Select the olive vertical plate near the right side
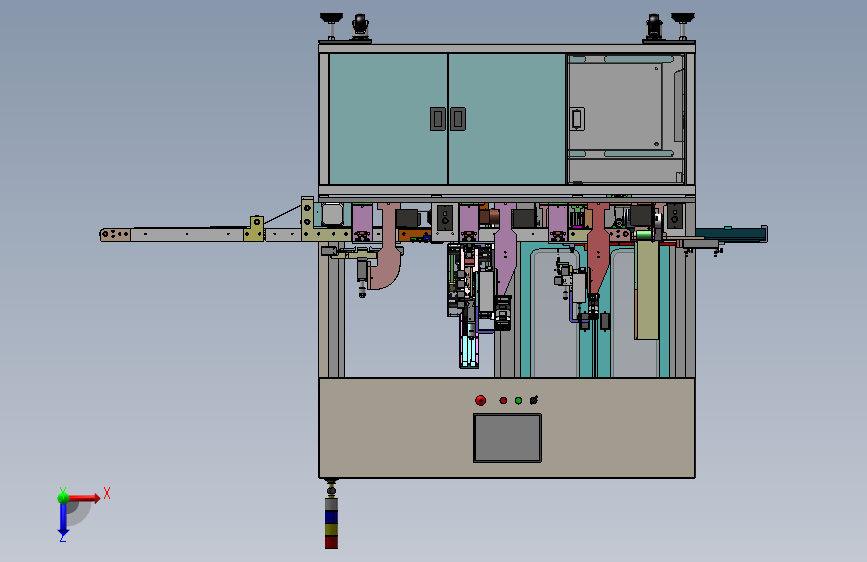Image resolution: width=867 pixels, height=562 pixels. (x=646, y=289)
